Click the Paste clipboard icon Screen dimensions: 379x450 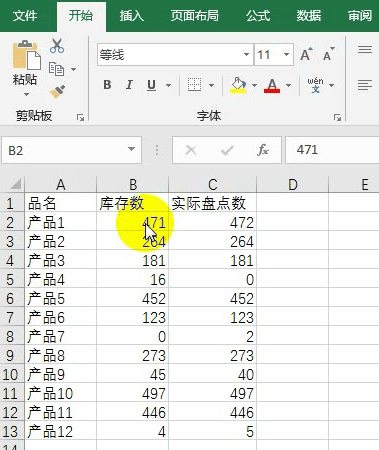(27, 55)
